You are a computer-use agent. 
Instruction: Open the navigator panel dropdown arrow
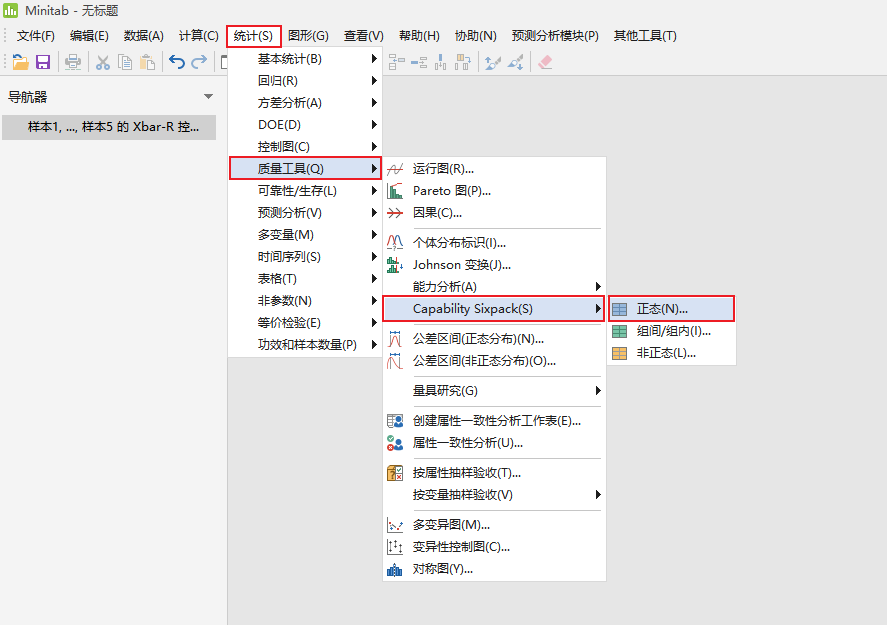208,97
